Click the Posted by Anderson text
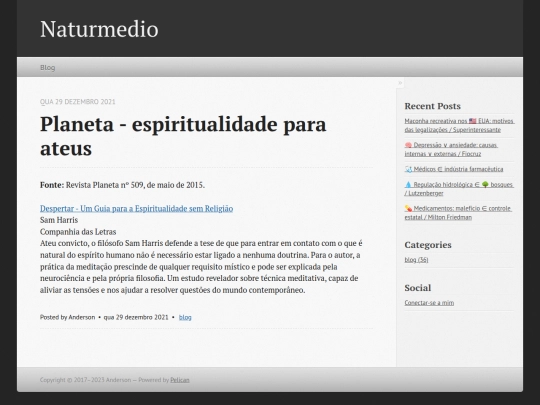Image resolution: width=540 pixels, height=405 pixels. 68,317
